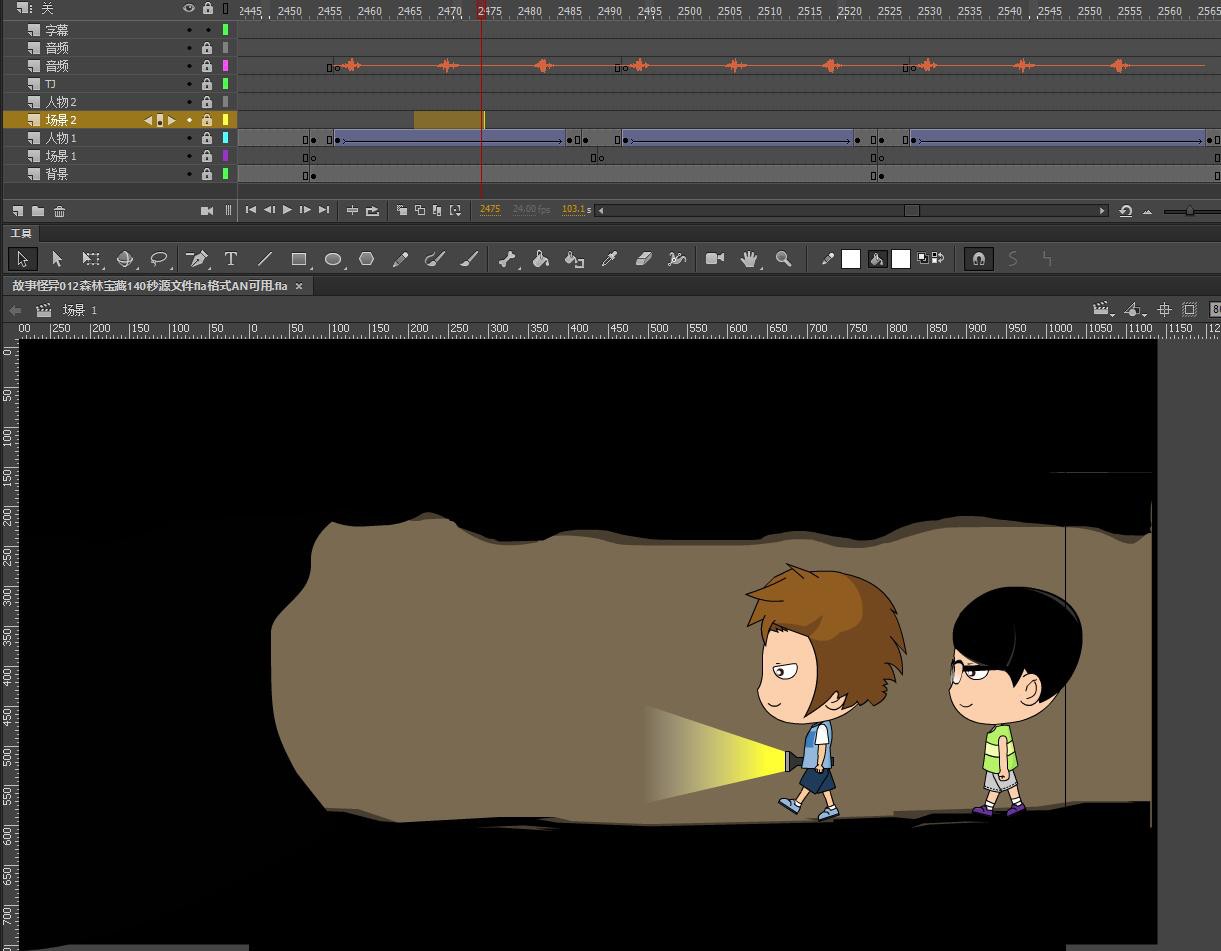
Task: Enable onion skin
Action: tap(401, 210)
